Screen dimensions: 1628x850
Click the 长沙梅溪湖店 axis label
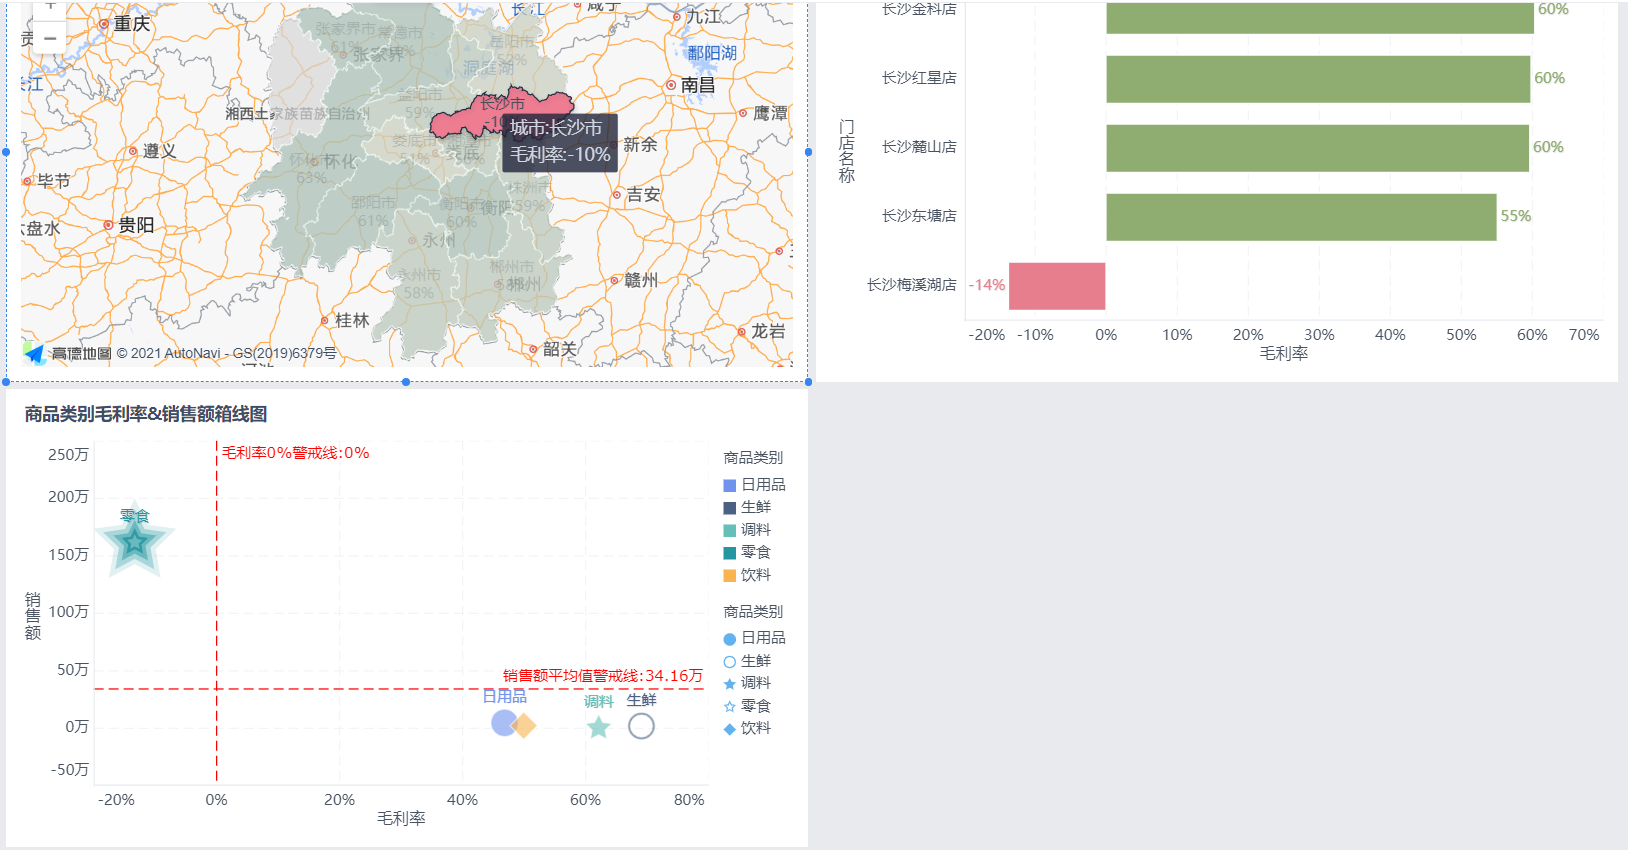tap(911, 285)
